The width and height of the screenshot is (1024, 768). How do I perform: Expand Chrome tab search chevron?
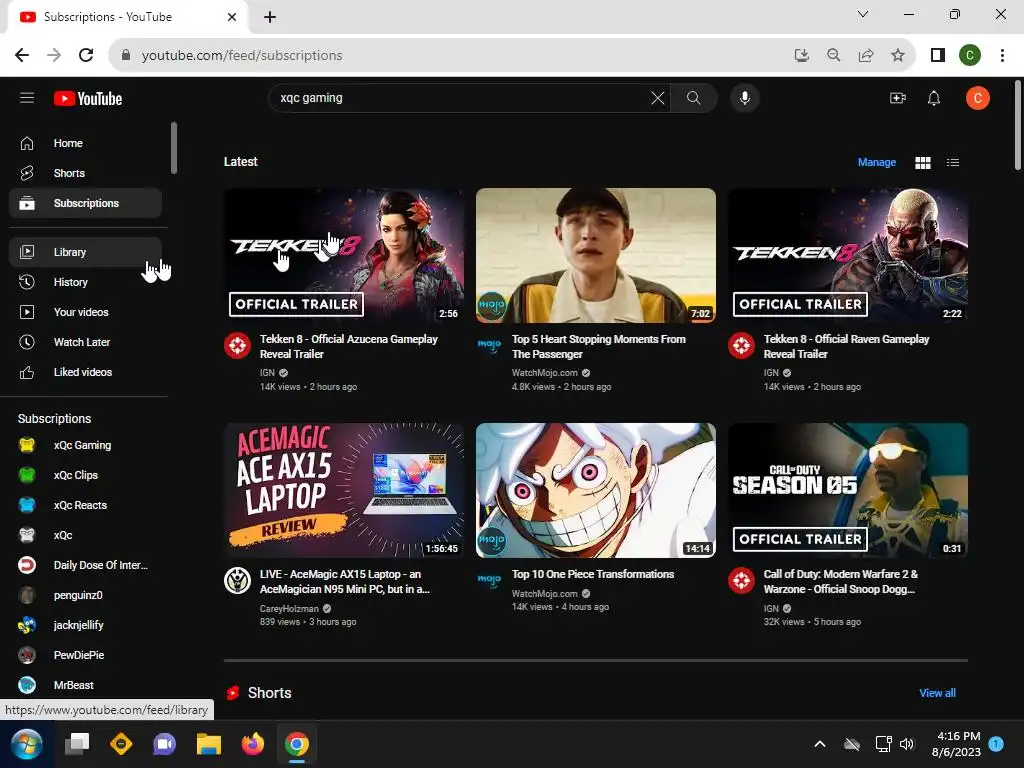[x=863, y=14]
